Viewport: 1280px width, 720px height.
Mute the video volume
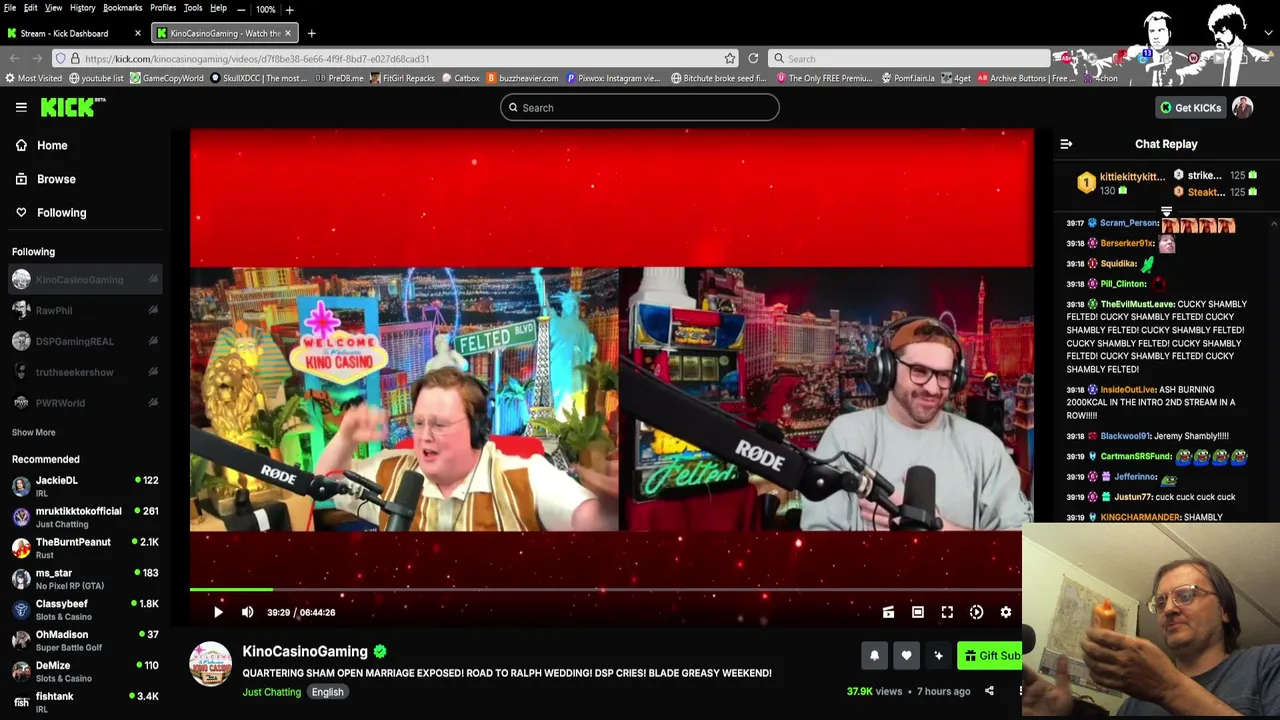click(x=248, y=612)
